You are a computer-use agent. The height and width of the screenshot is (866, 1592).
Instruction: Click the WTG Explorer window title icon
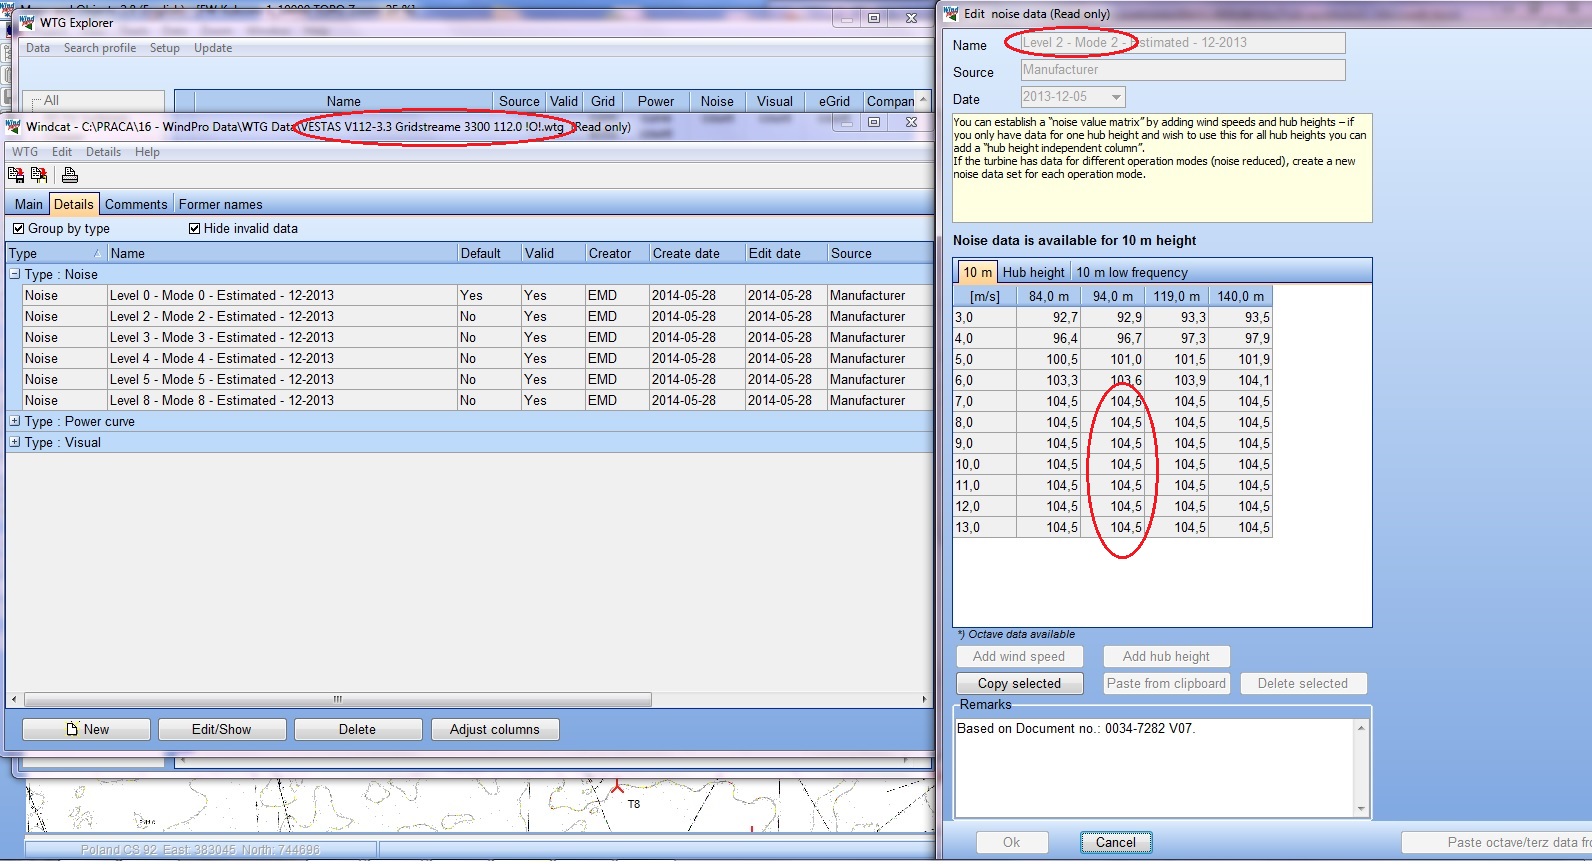tap(27, 22)
